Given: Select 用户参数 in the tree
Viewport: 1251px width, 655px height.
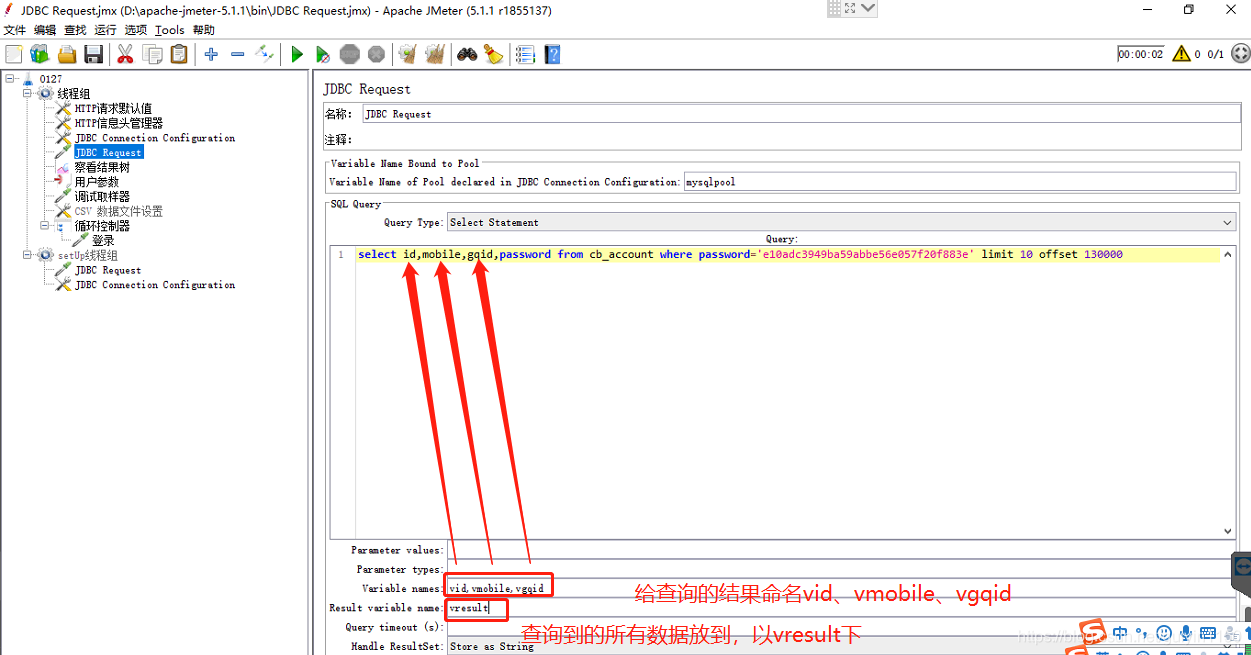Looking at the screenshot, I should 97,182.
